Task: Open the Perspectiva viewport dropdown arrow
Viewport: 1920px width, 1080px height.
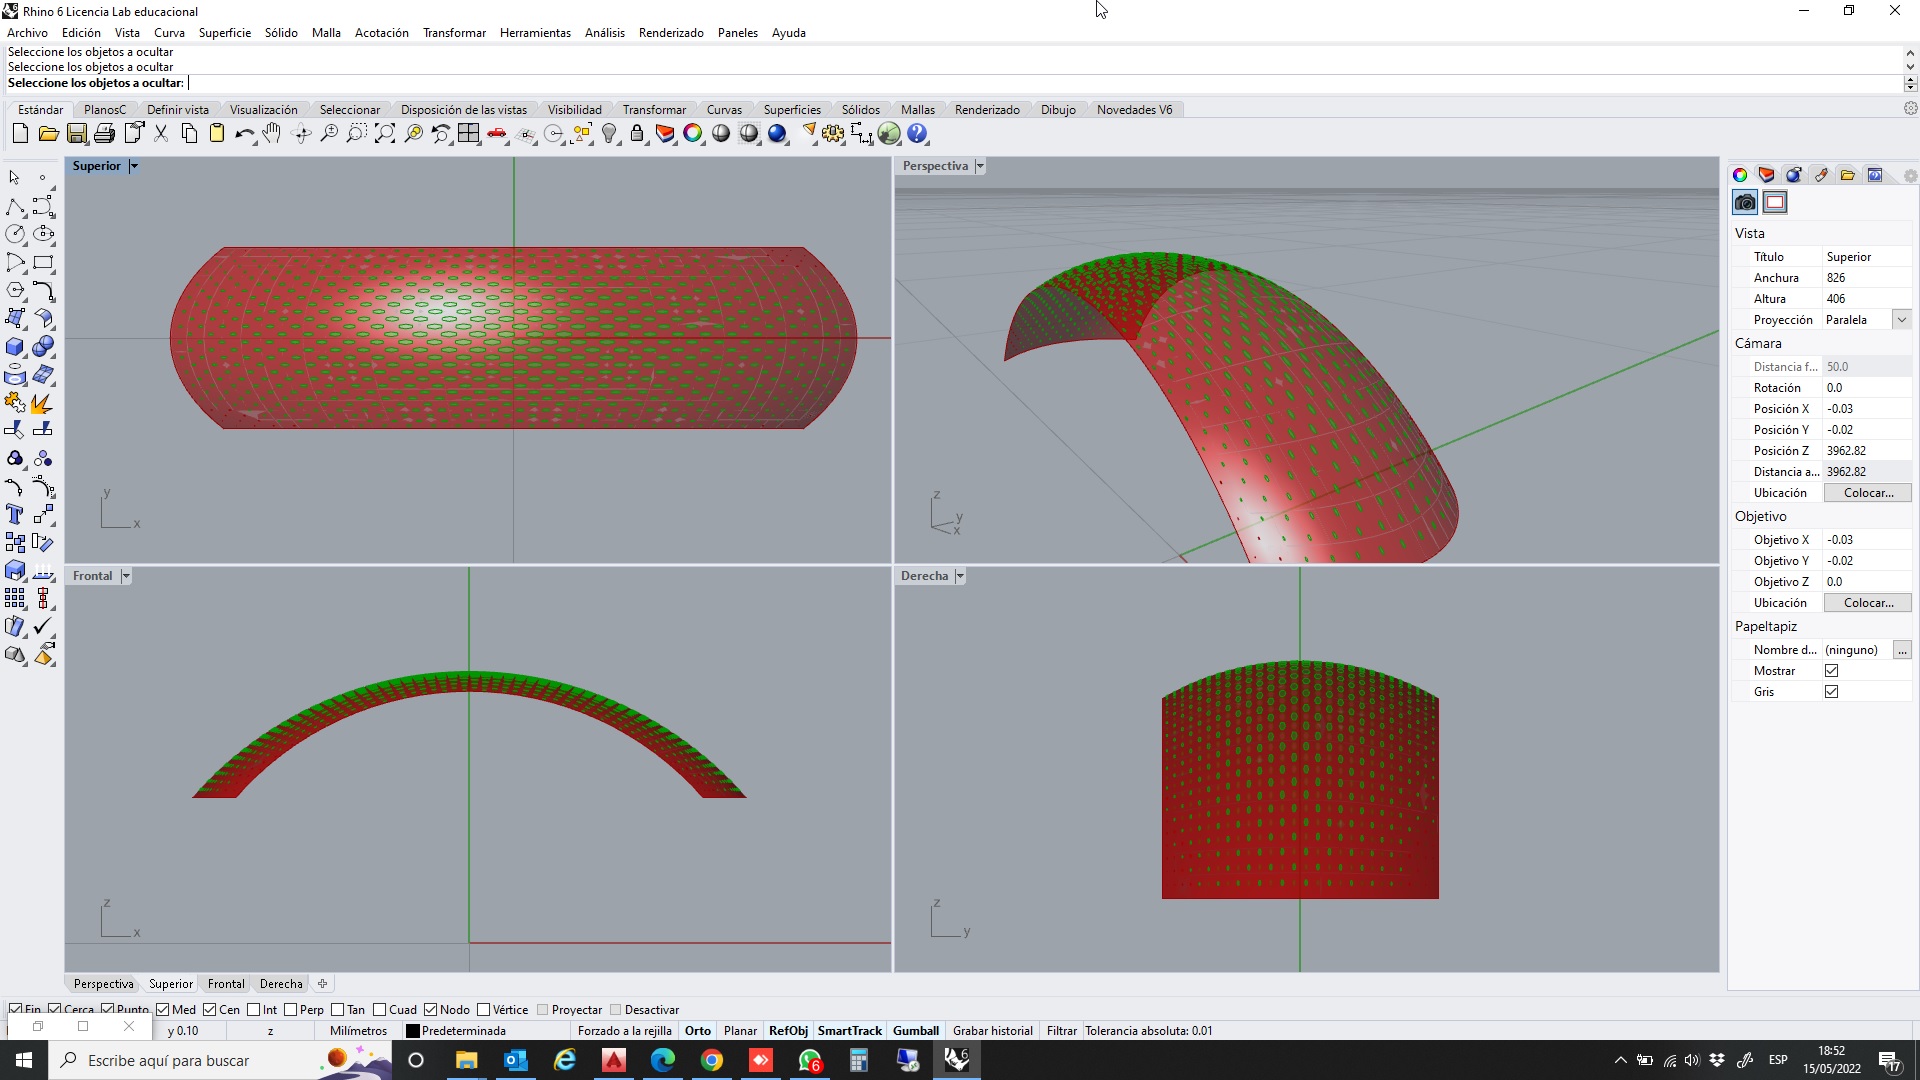Action: [x=980, y=166]
